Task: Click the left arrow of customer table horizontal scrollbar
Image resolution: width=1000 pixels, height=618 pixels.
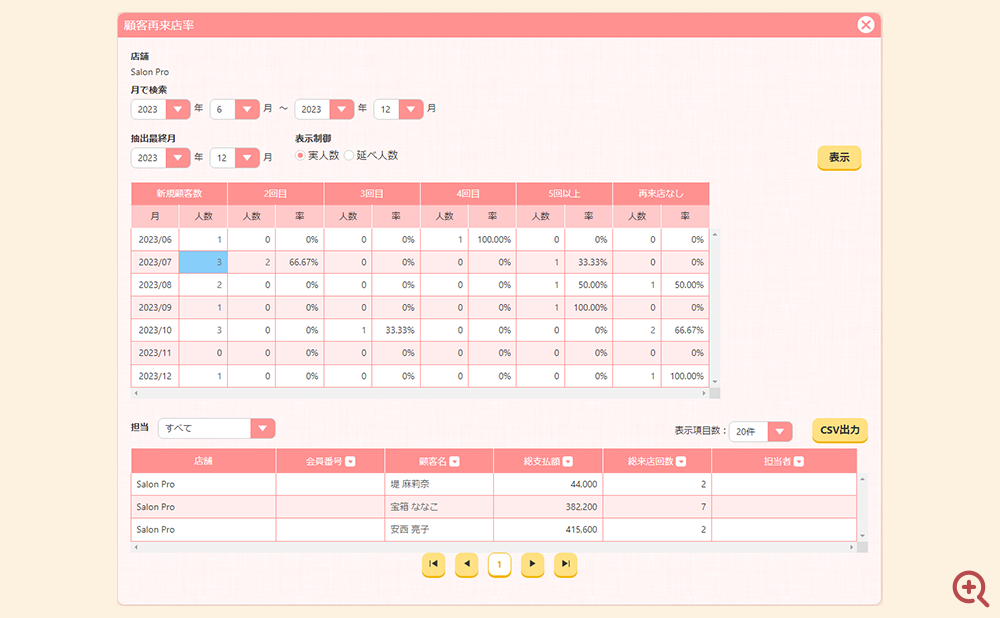Action: [136, 547]
